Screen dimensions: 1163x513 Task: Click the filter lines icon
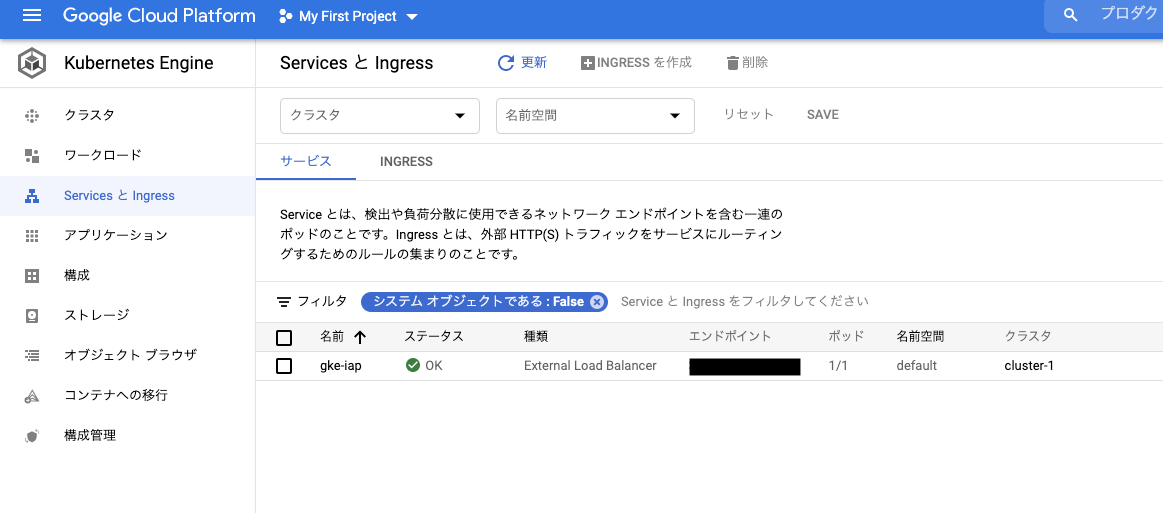pos(283,302)
